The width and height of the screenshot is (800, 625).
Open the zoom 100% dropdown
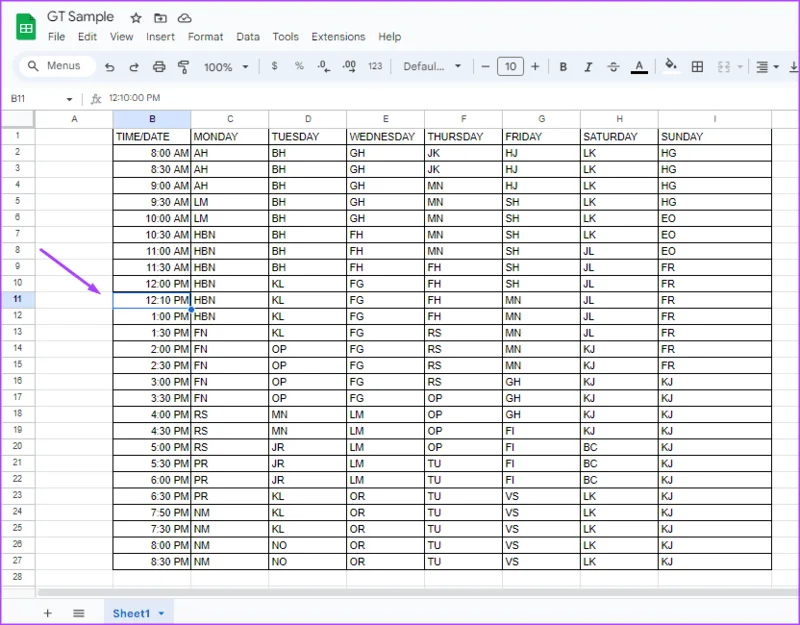[226, 67]
